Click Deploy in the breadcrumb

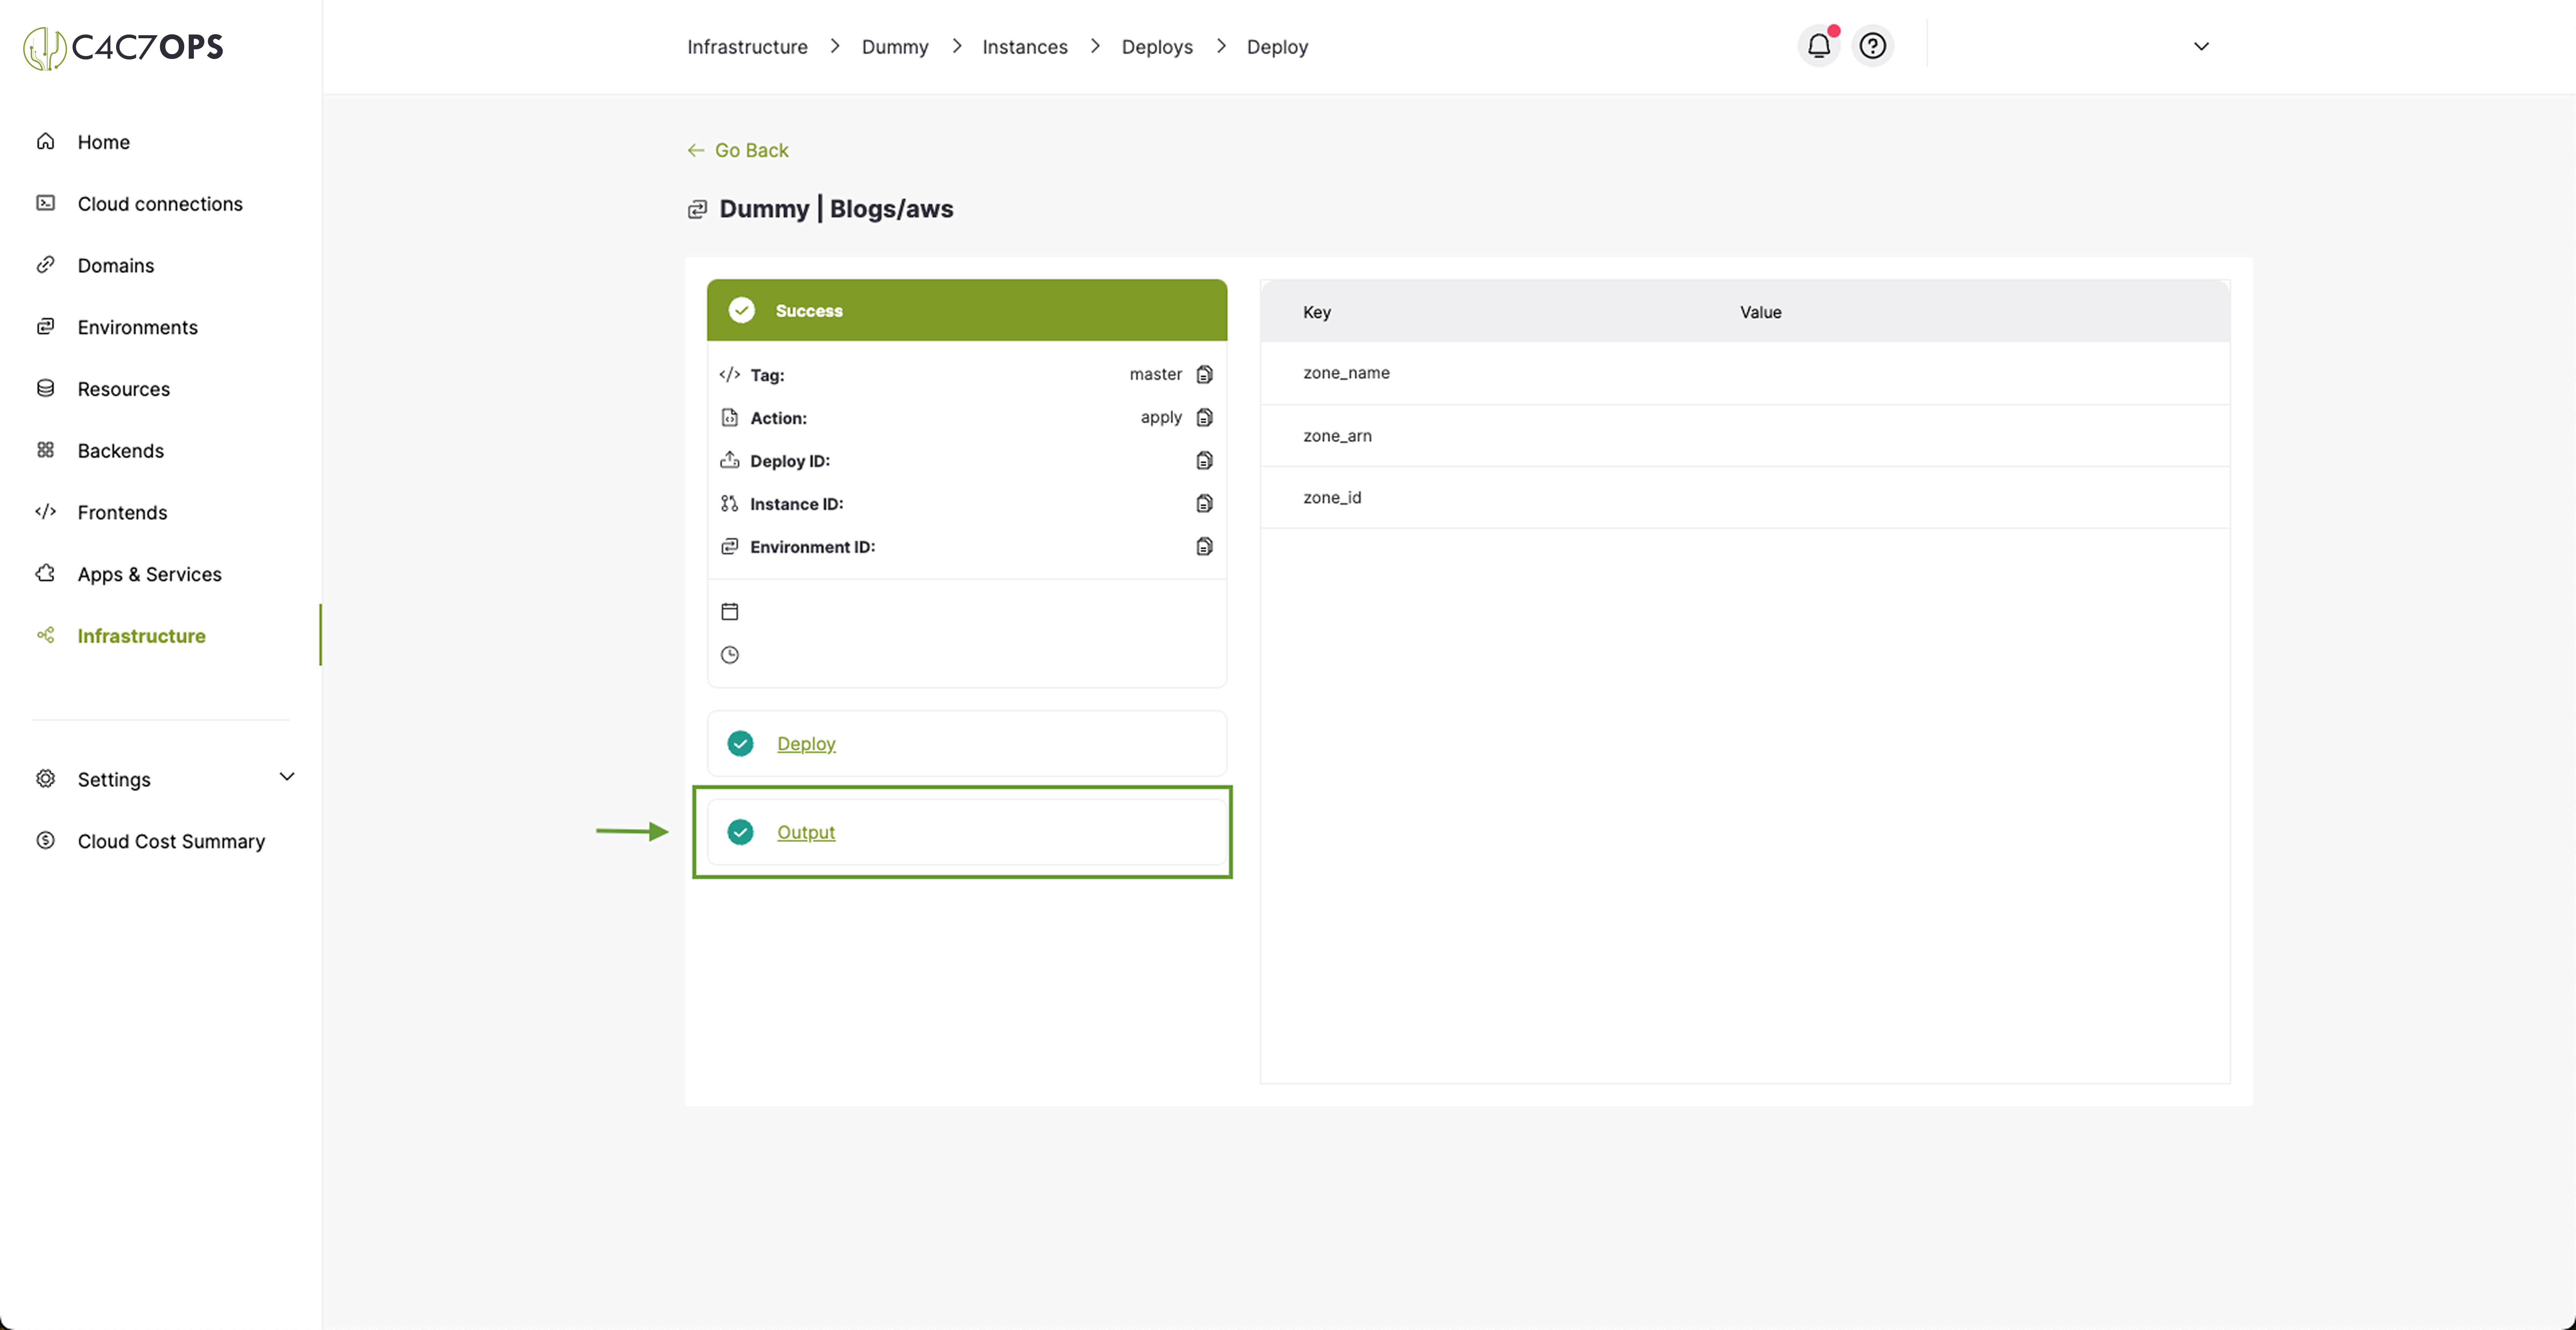[1277, 47]
